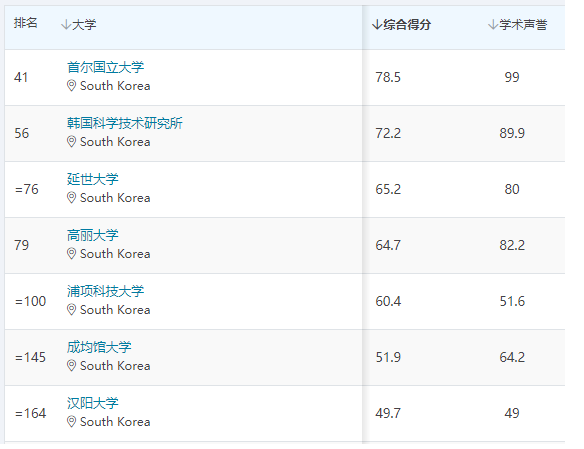This screenshot has width=584, height=449.
Task: Click South Korea text under 首尔国立大学
Action: pos(115,86)
